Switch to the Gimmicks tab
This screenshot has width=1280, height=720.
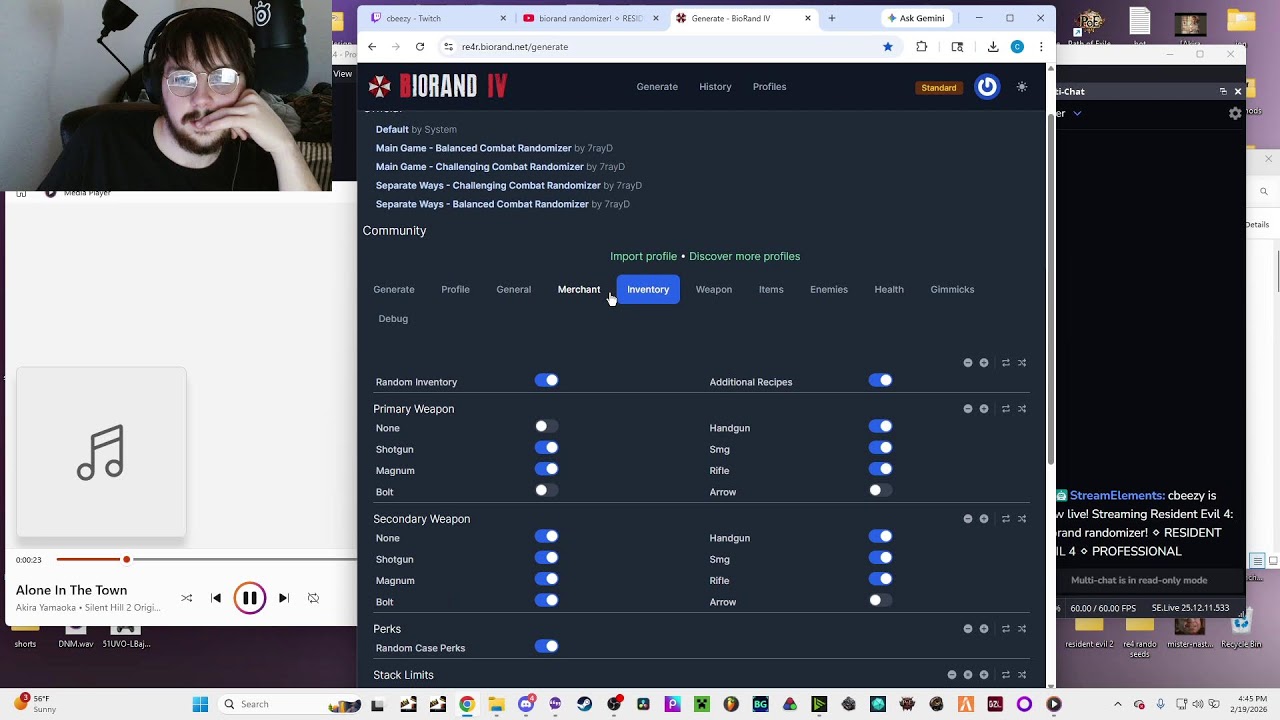[x=952, y=289]
